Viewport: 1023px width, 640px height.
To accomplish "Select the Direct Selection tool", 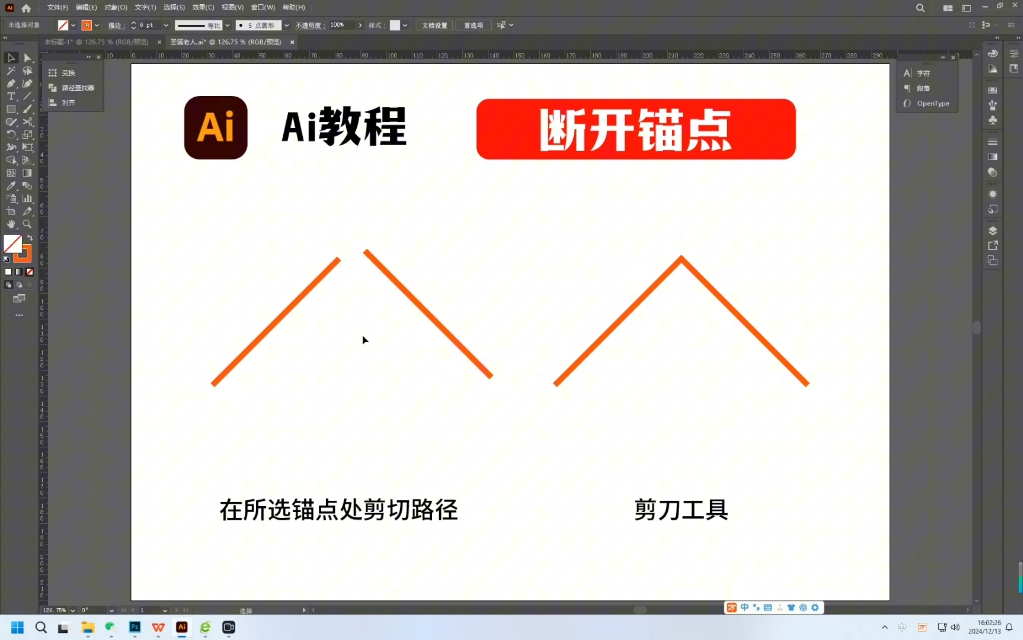I will [25, 56].
